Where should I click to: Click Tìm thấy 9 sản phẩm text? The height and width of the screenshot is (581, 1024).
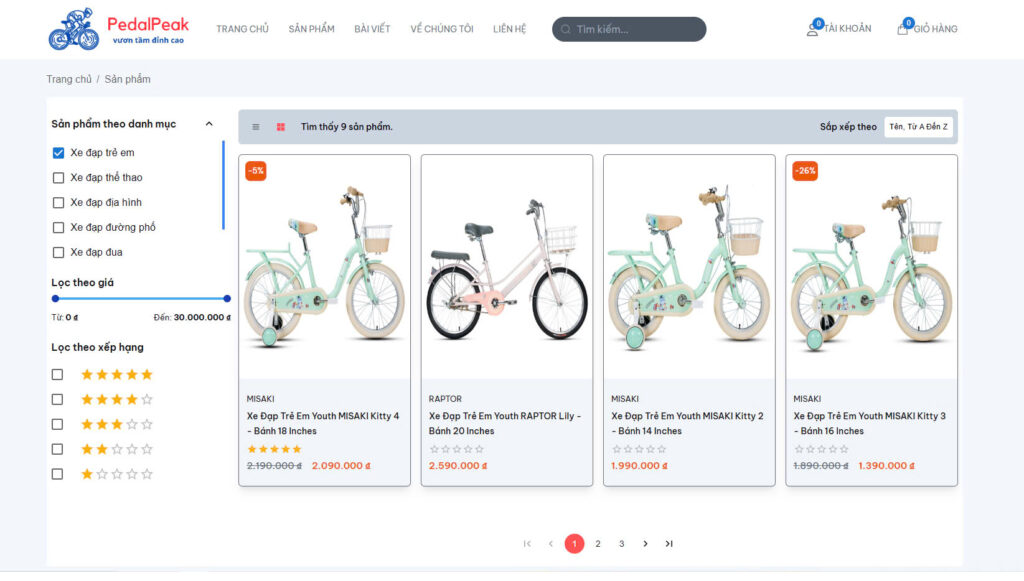[x=346, y=127]
